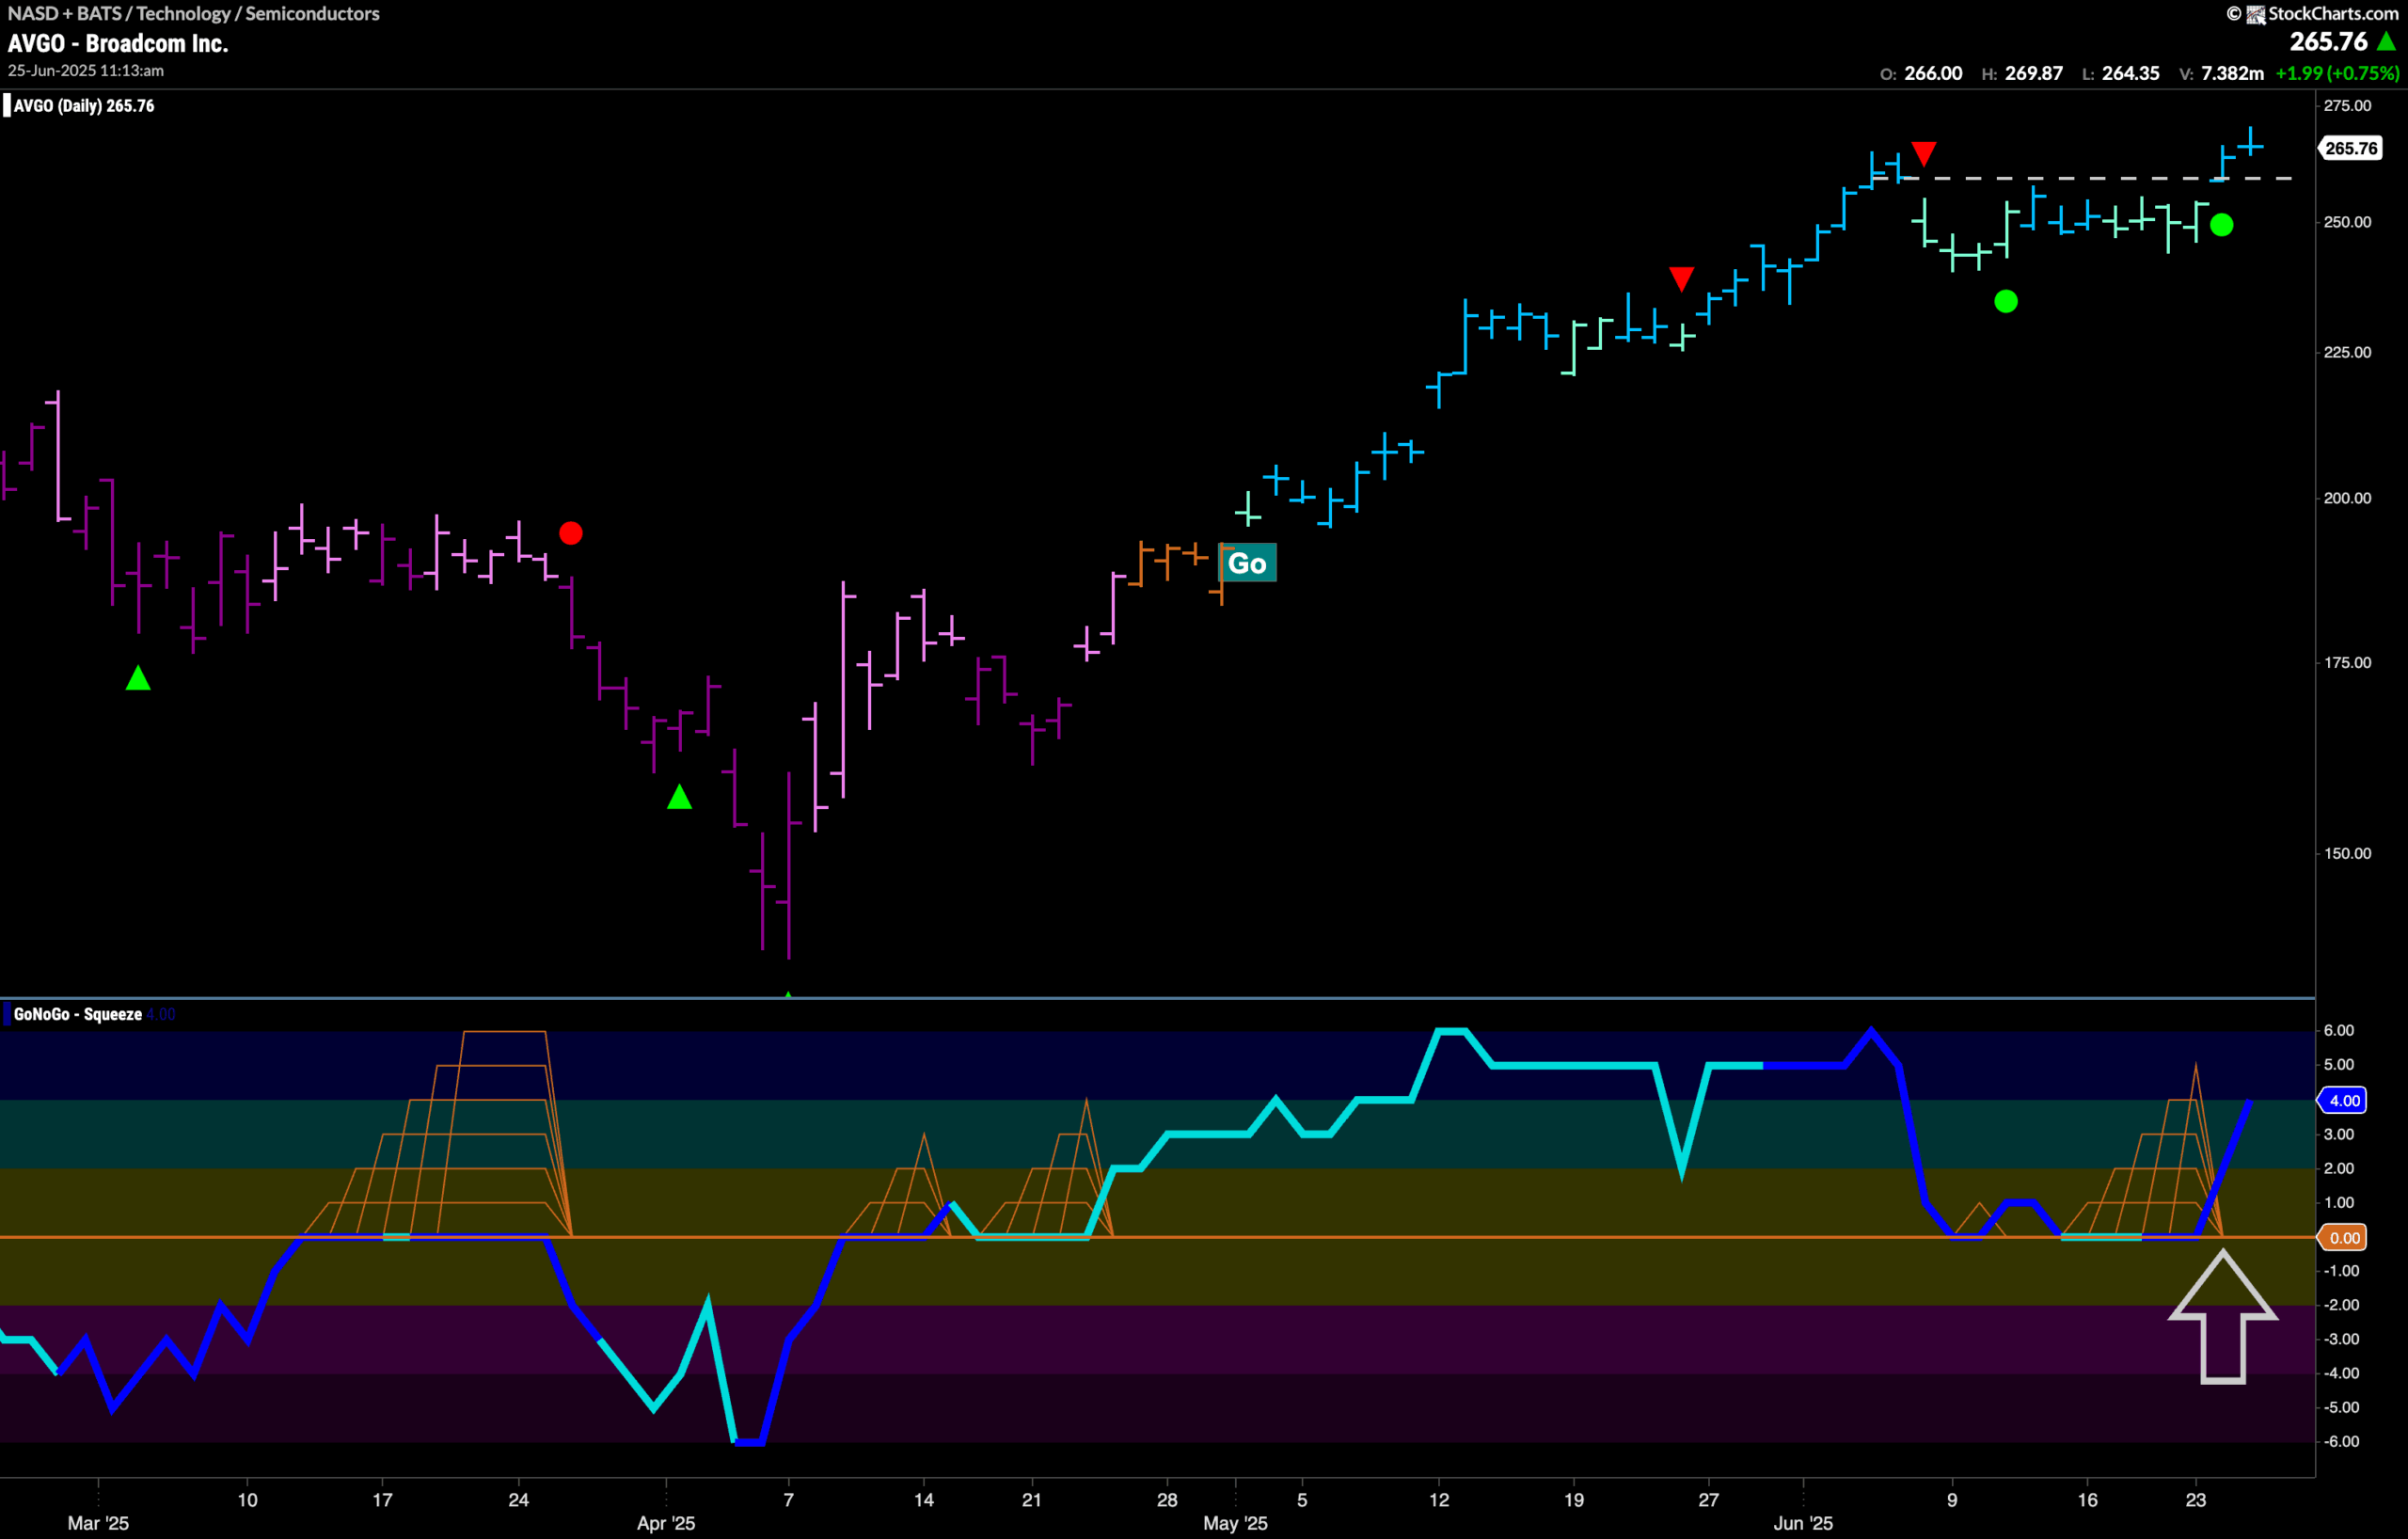Click the 250.00 price axis label

point(2347,222)
